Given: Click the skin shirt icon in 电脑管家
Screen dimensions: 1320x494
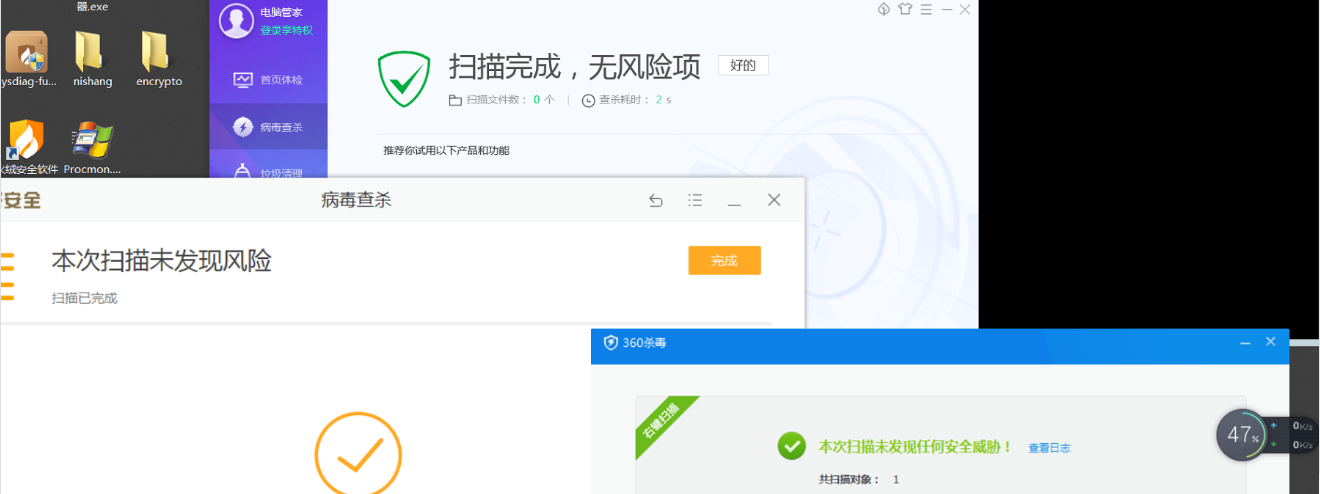Looking at the screenshot, I should tap(906, 9).
